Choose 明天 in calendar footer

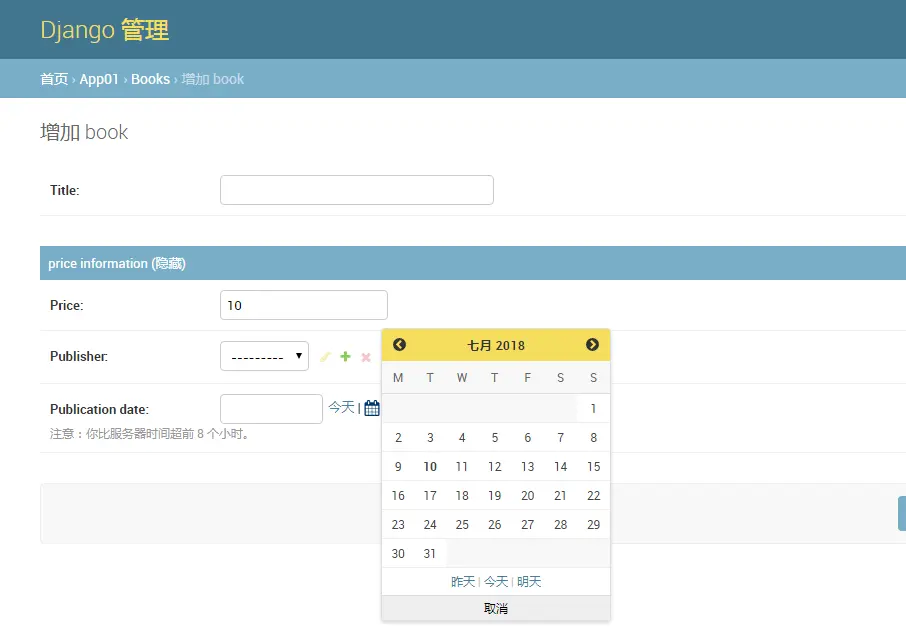click(x=529, y=582)
